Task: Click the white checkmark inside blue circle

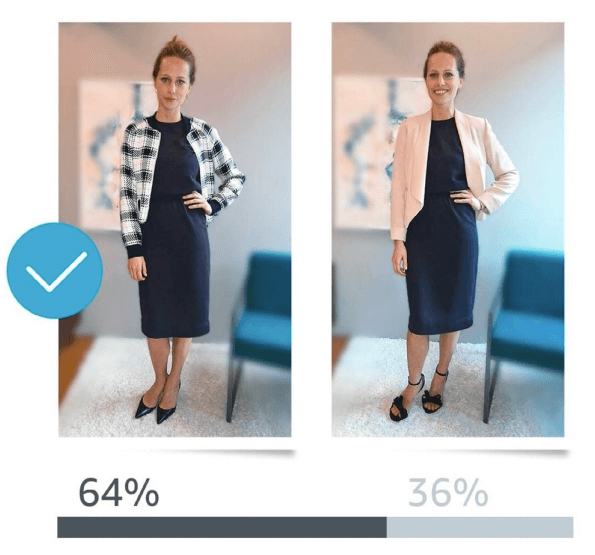Action: click(x=56, y=272)
